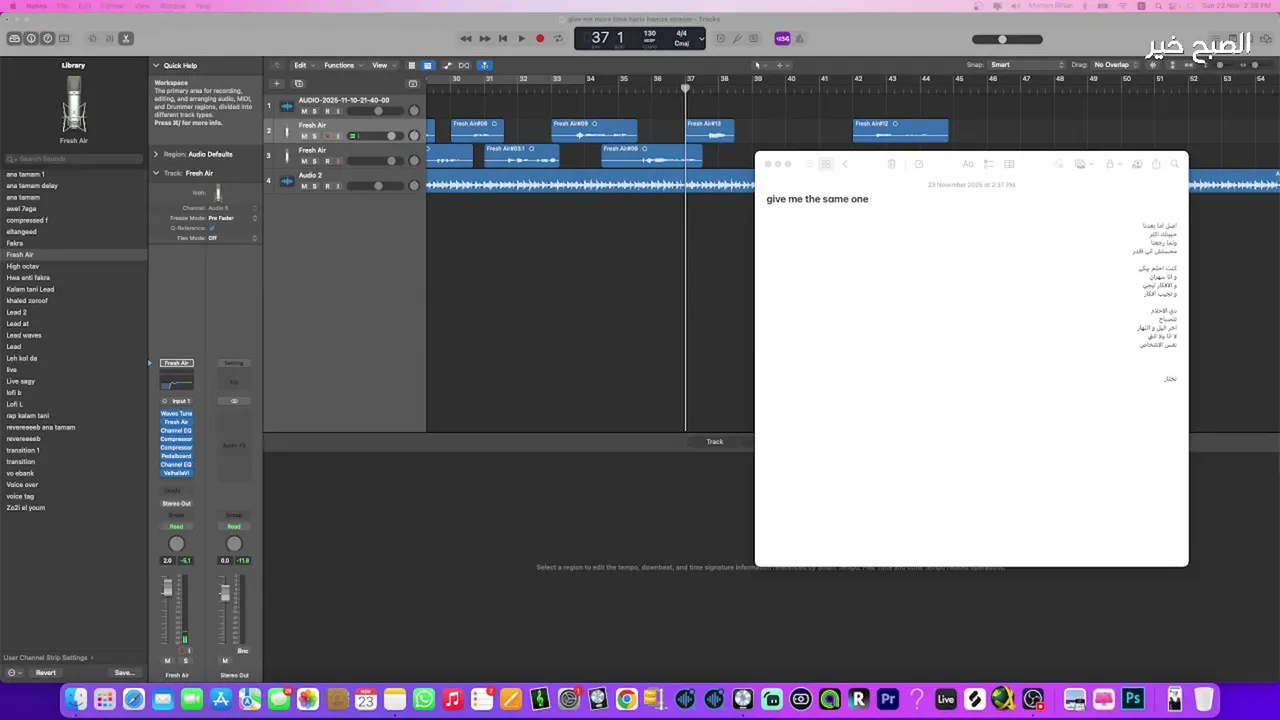Collapse the Quick Help section
1280x720 pixels.
[156, 65]
